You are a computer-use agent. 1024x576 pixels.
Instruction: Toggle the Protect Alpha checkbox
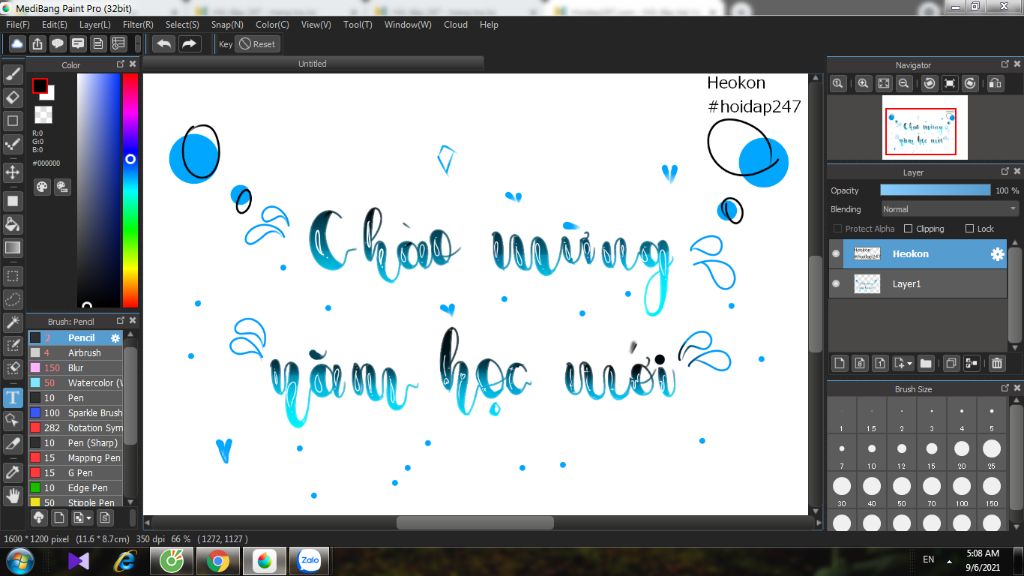tap(837, 229)
